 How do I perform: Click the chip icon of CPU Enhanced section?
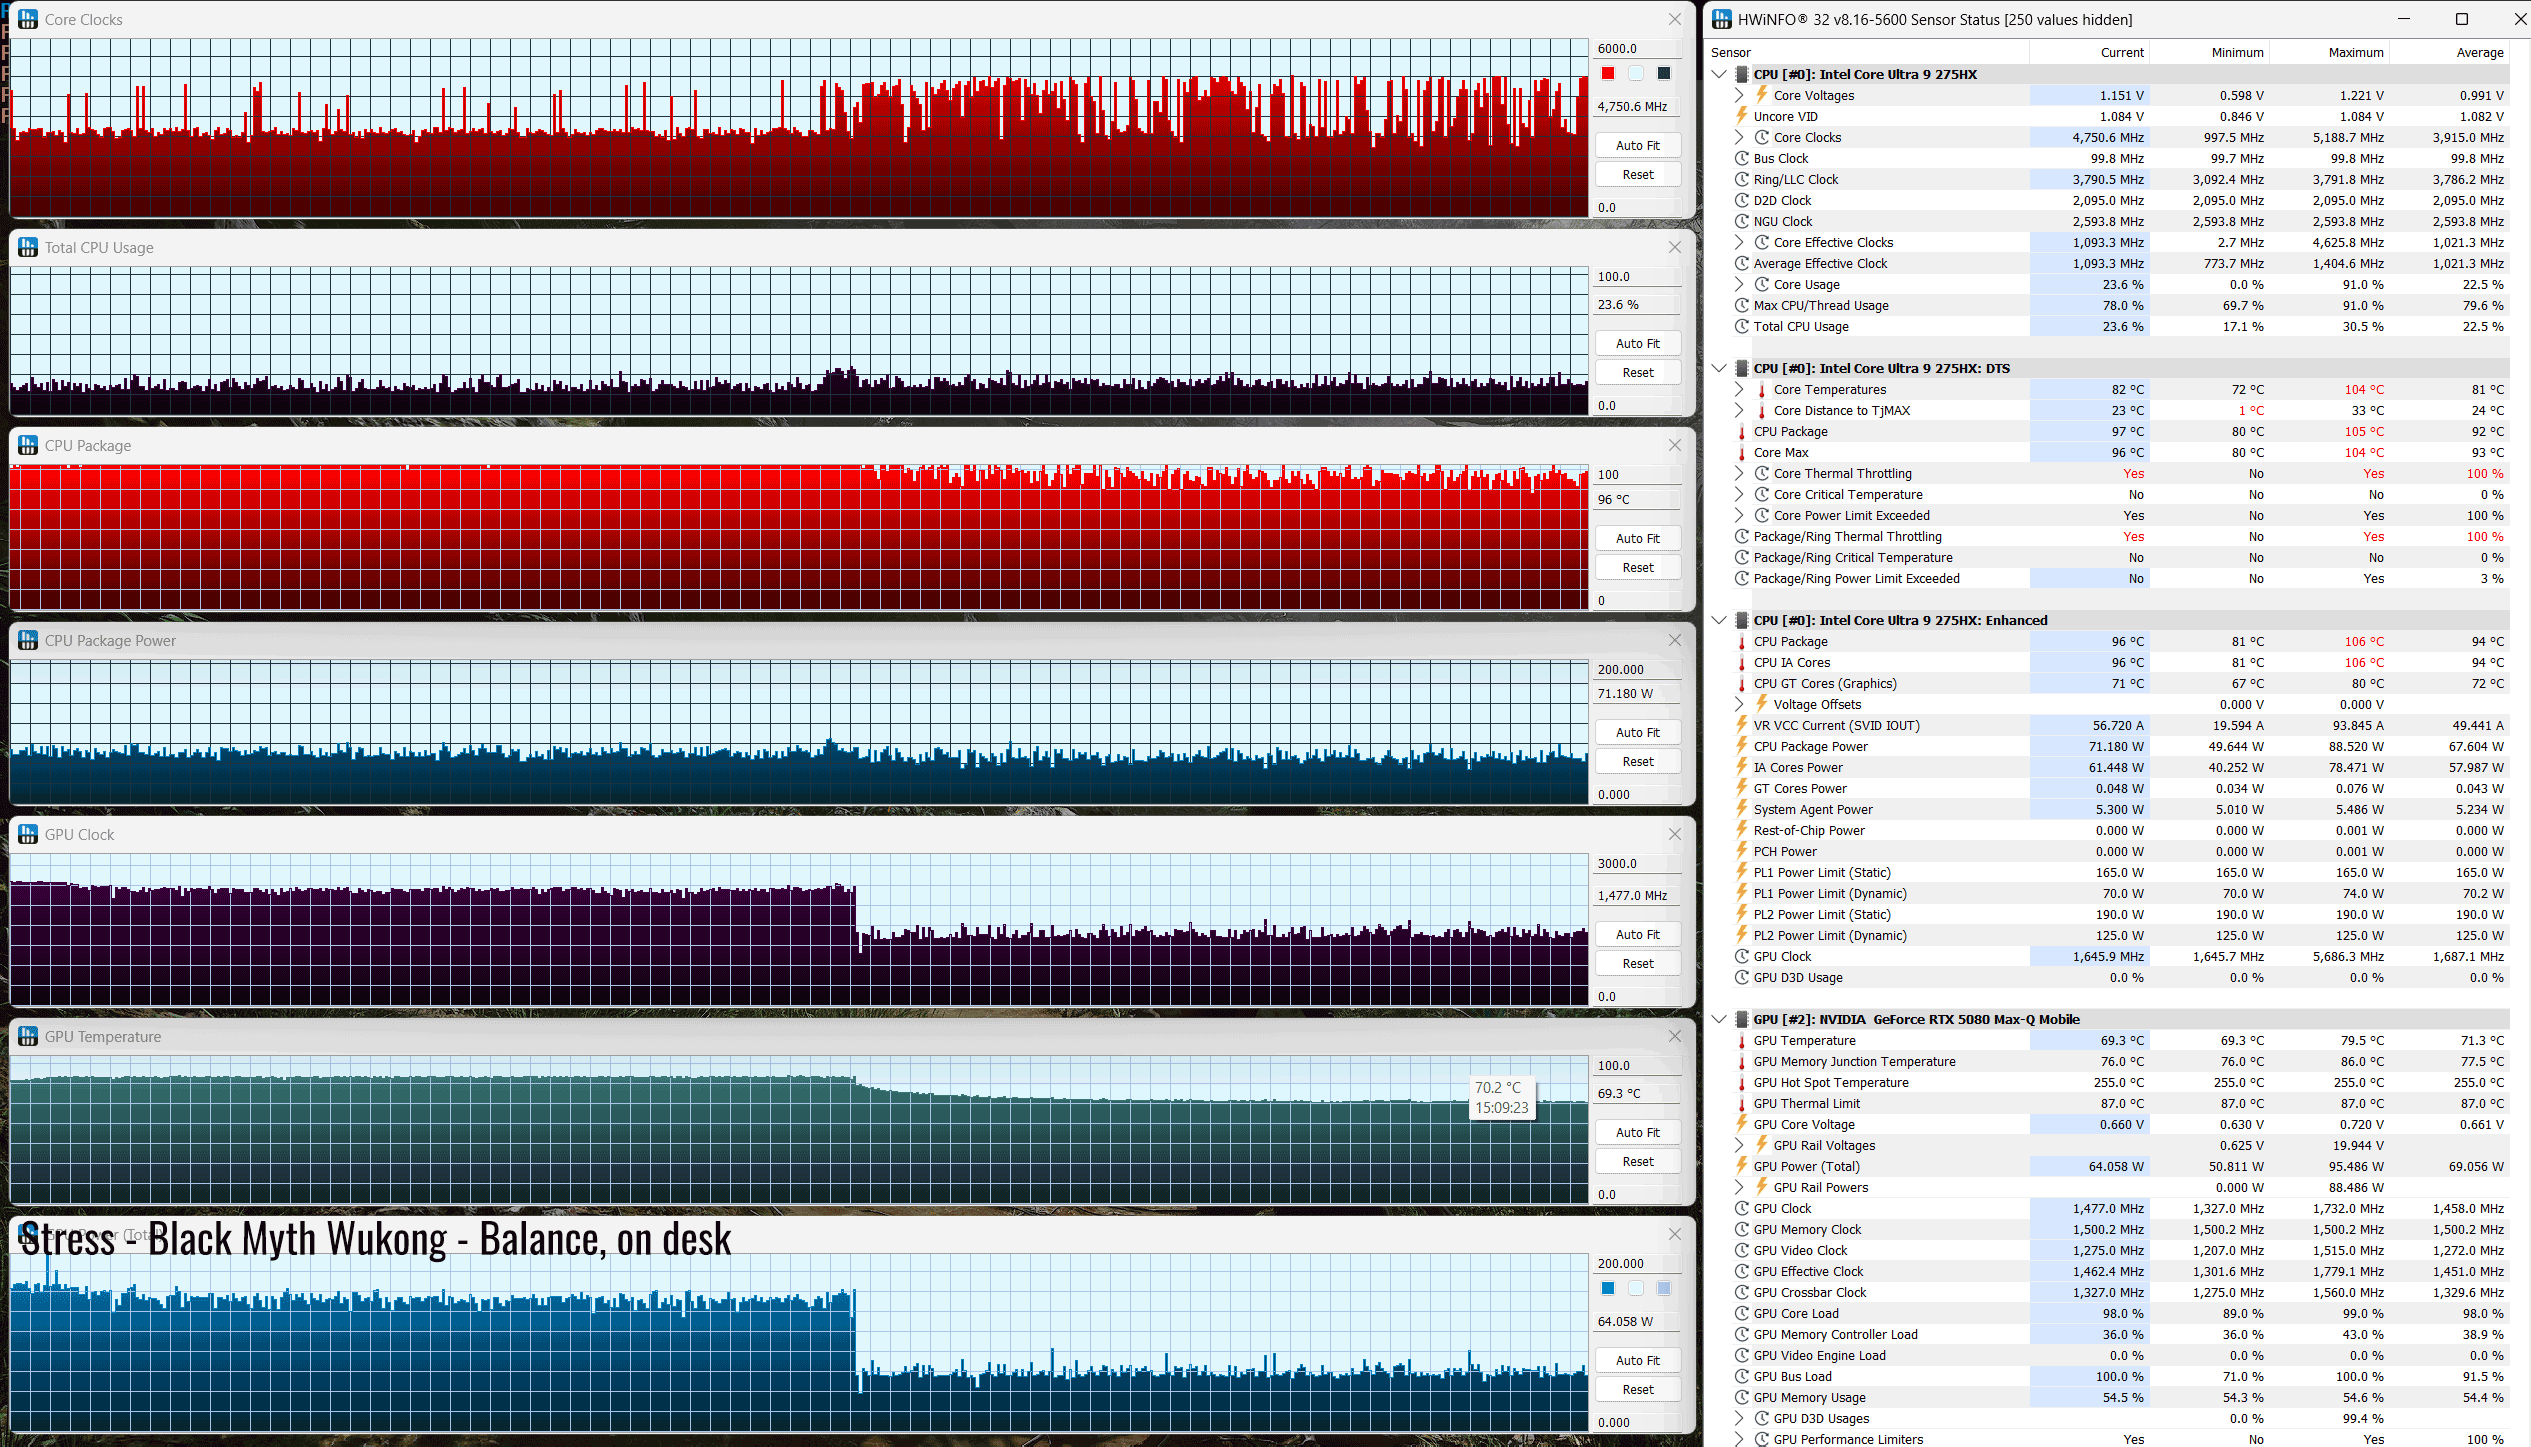[x=1741, y=620]
